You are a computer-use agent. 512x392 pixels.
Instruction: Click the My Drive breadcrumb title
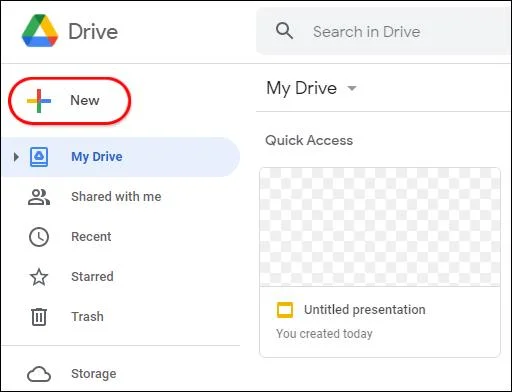(302, 89)
